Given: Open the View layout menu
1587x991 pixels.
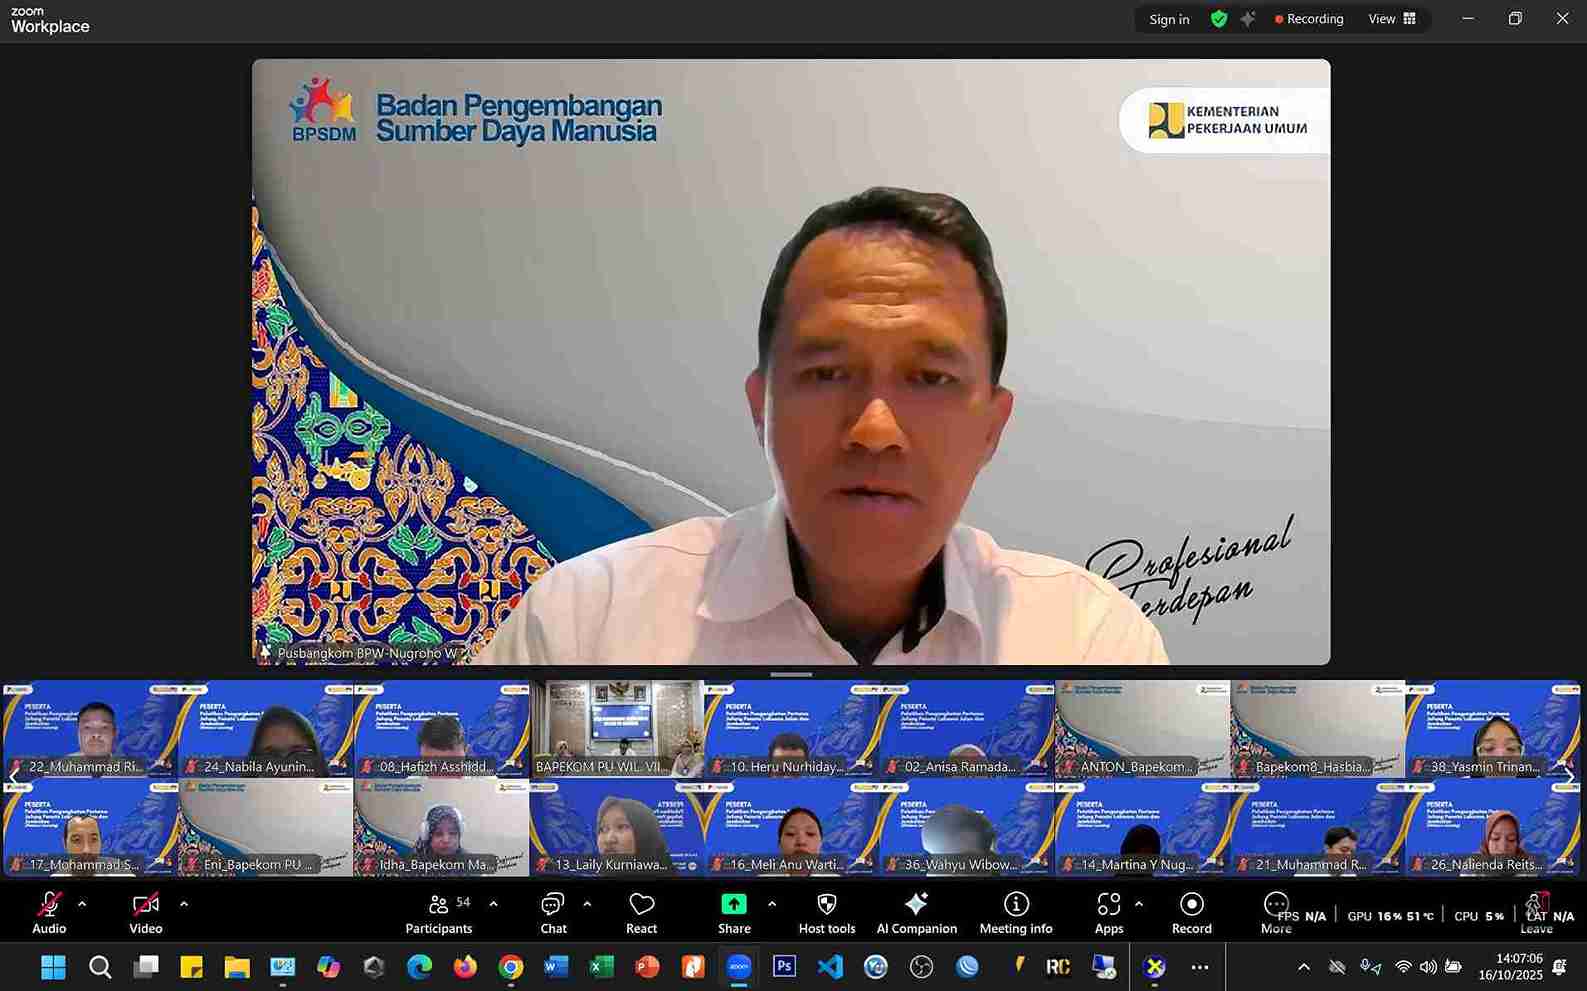Looking at the screenshot, I should click(1392, 19).
